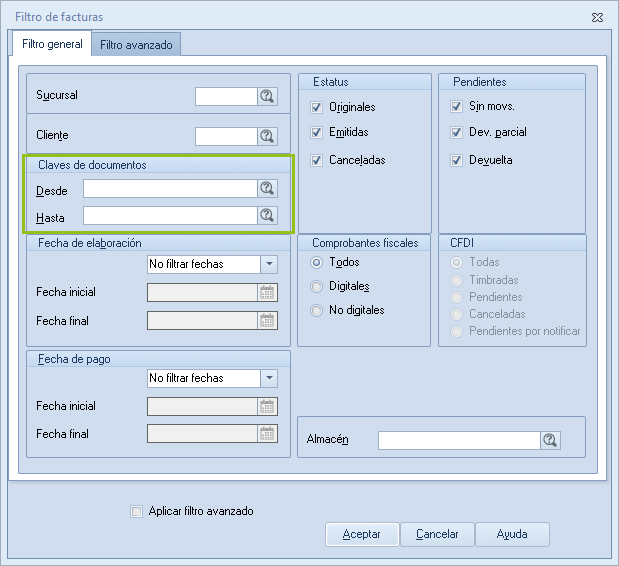Screen dimensions: 619x566
Task: Open the Almacén lookup search icon
Action: (x=550, y=441)
